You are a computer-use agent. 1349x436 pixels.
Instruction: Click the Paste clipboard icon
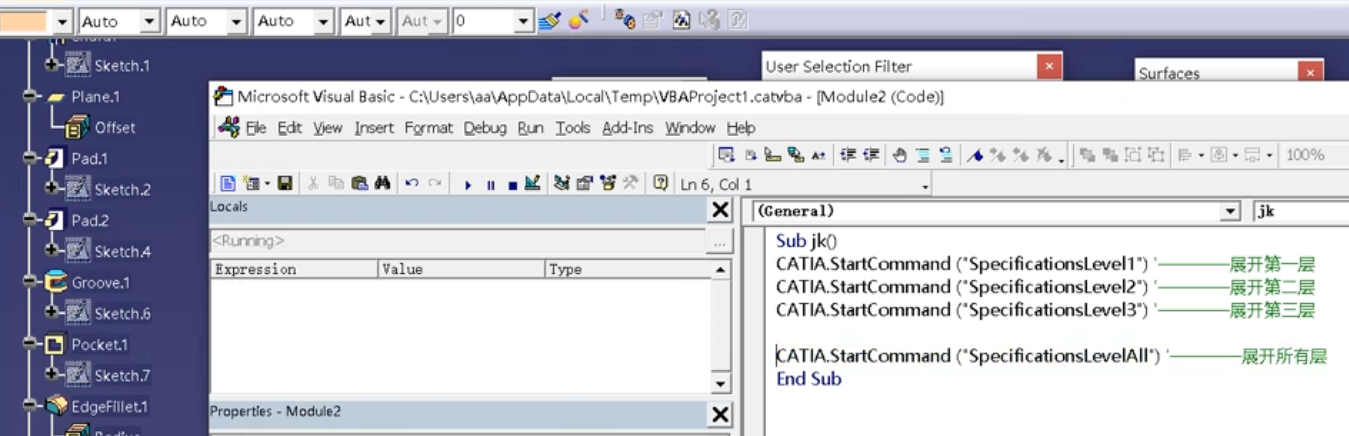(359, 183)
